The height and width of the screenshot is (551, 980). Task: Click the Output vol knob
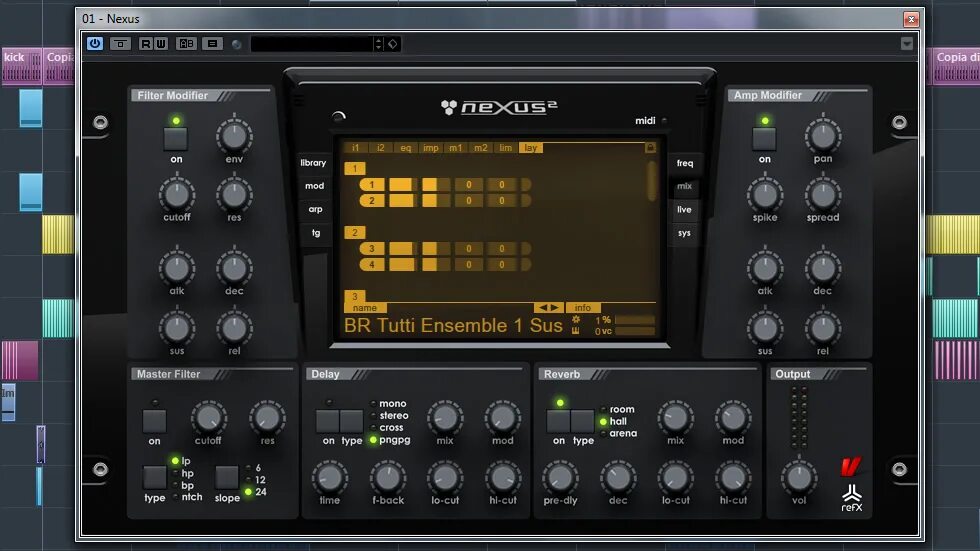pos(799,477)
